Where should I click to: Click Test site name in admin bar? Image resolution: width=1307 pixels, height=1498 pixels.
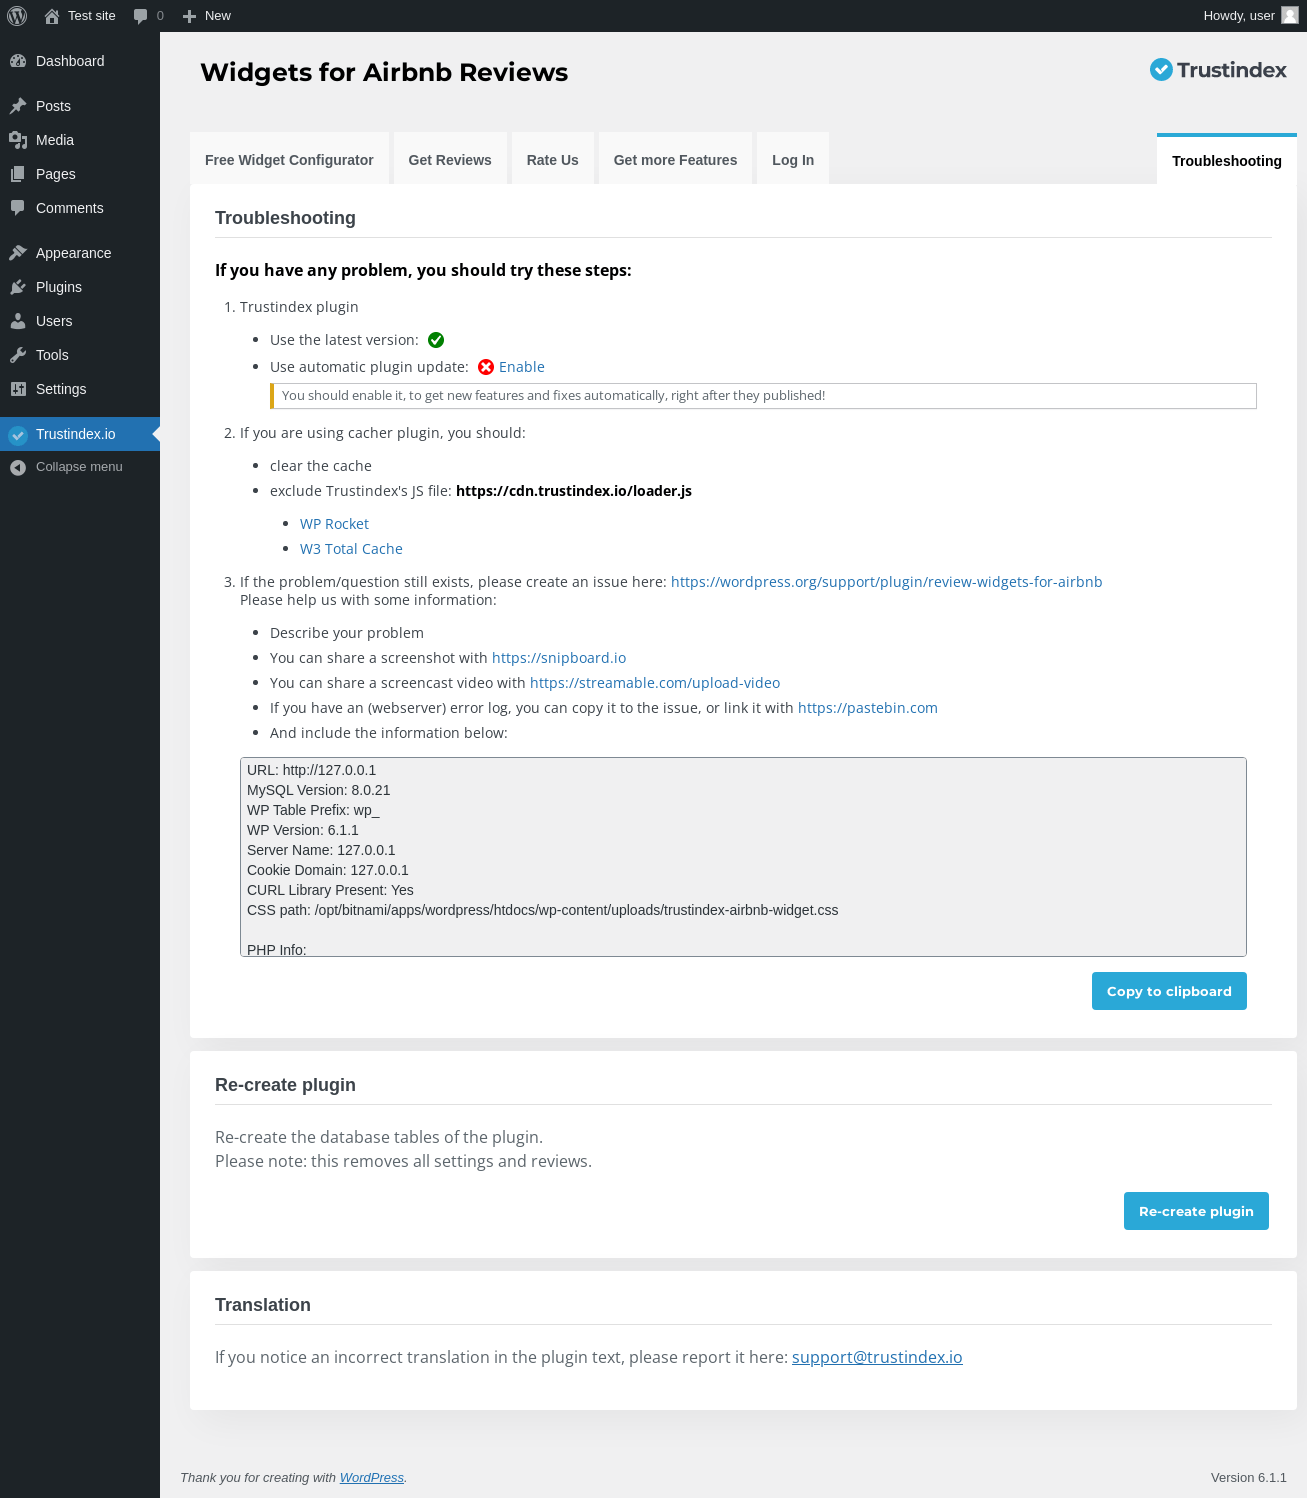(x=92, y=16)
